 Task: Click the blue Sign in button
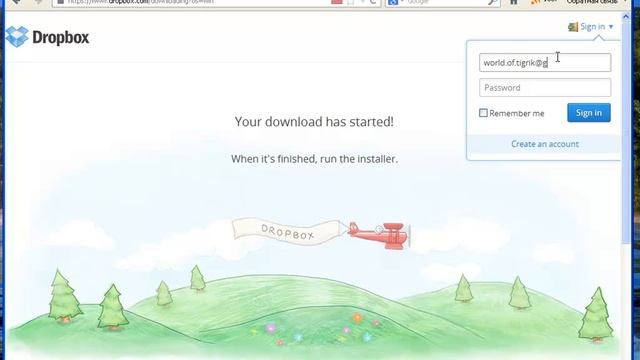589,113
